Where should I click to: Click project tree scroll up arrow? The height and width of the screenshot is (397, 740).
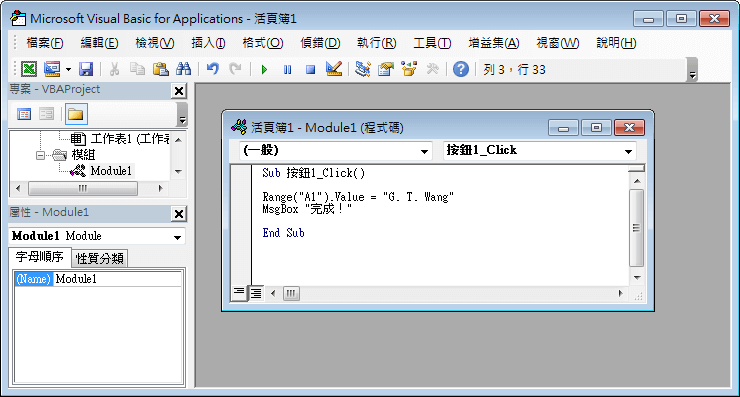[x=178, y=140]
